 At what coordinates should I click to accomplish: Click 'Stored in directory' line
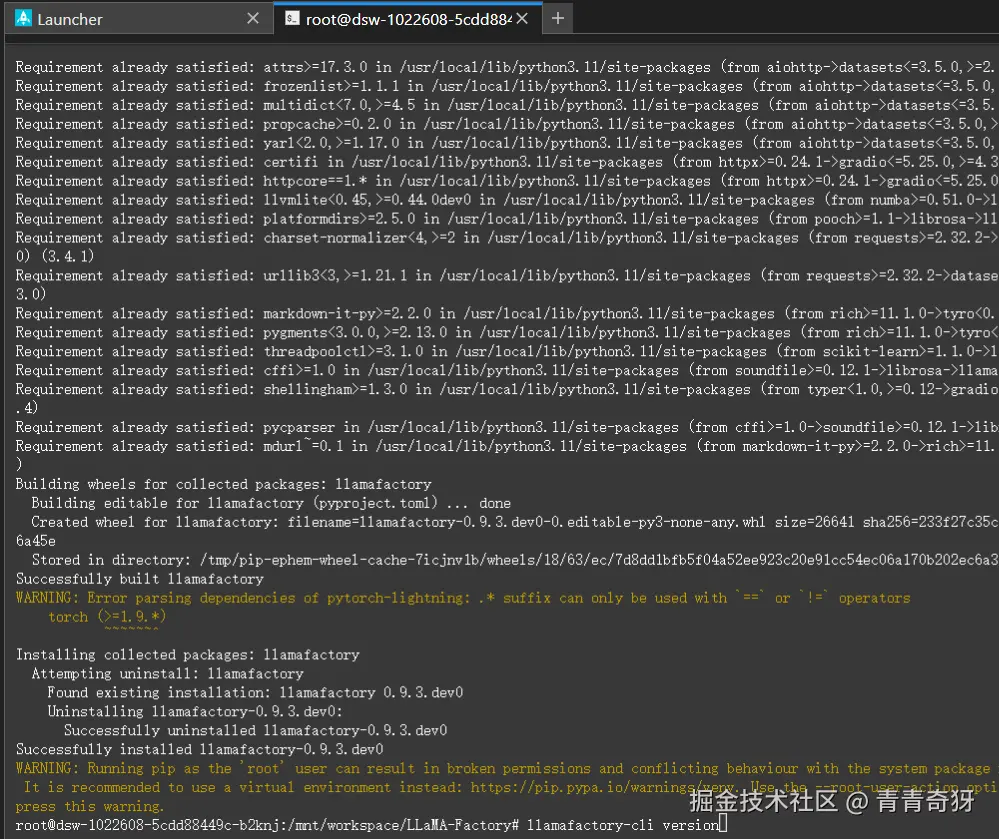[x=515, y=560]
